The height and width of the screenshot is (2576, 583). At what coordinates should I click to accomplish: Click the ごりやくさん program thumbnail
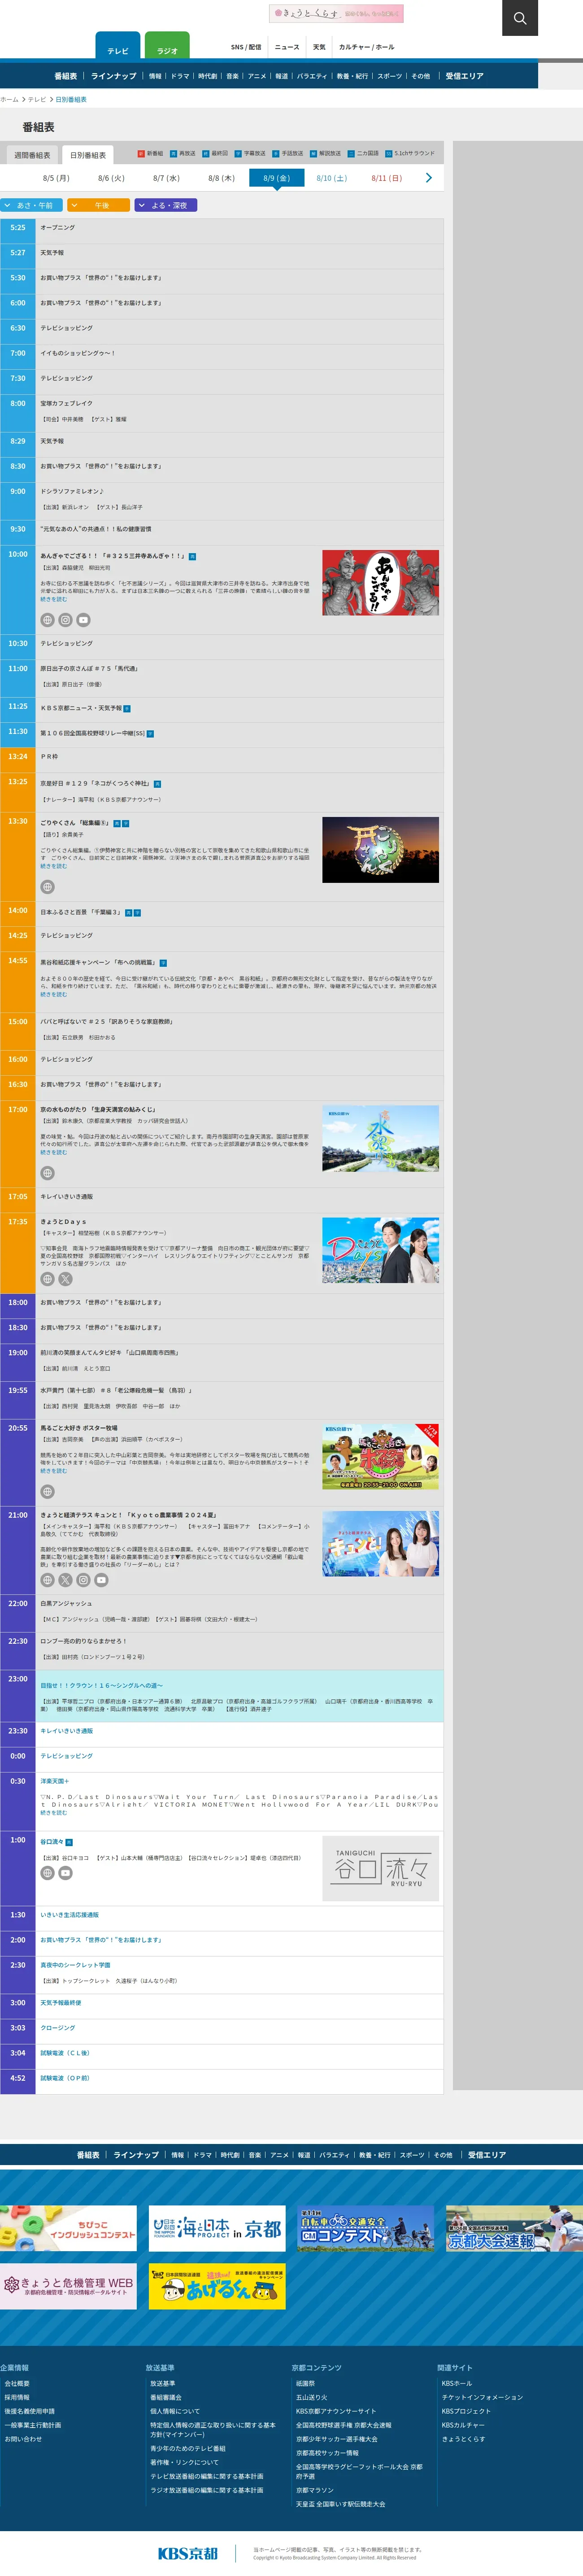380,850
